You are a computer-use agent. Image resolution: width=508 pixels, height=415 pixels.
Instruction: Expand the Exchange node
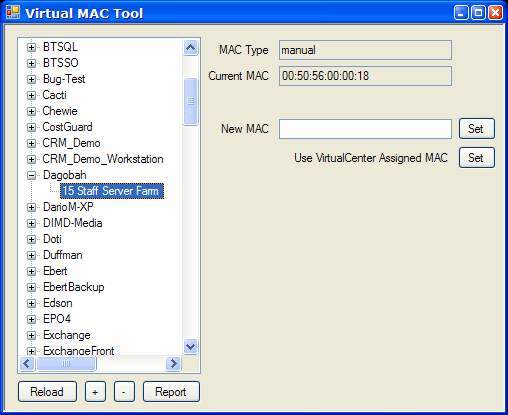pos(31,335)
